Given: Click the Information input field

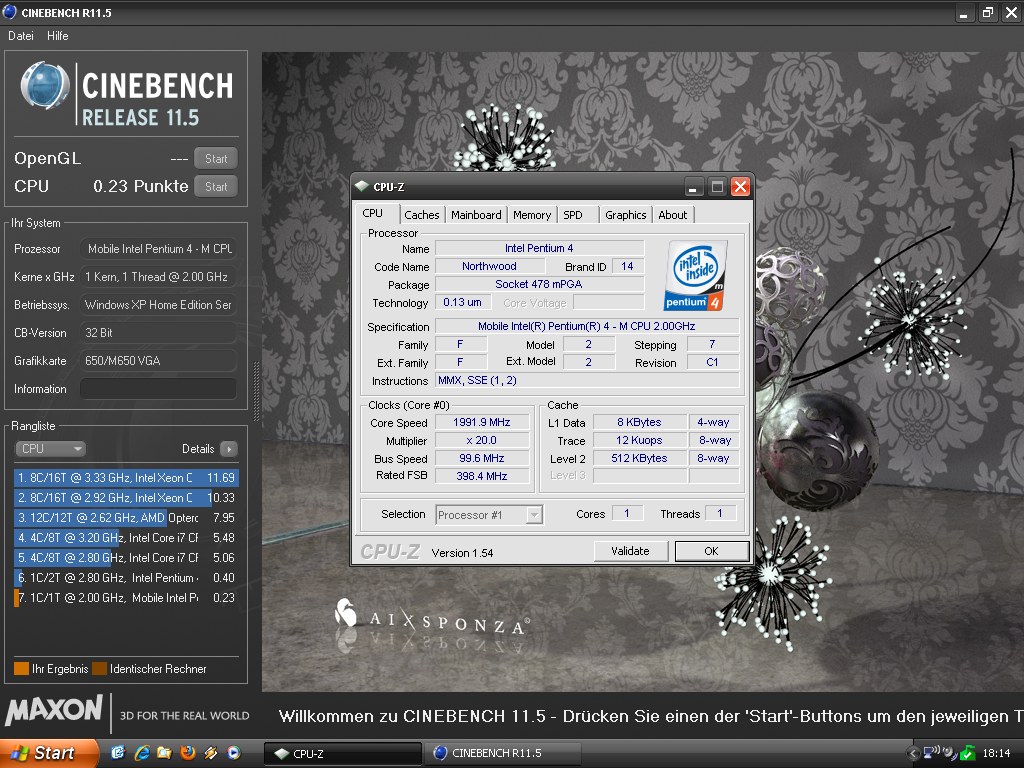Looking at the screenshot, I should (x=158, y=389).
